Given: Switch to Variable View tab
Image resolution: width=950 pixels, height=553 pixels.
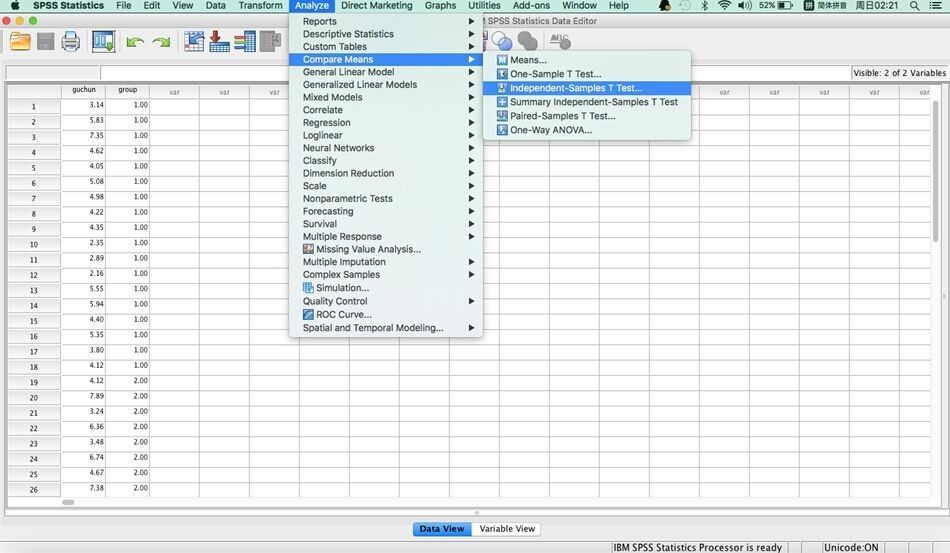Looking at the screenshot, I should pyautogui.click(x=507, y=529).
